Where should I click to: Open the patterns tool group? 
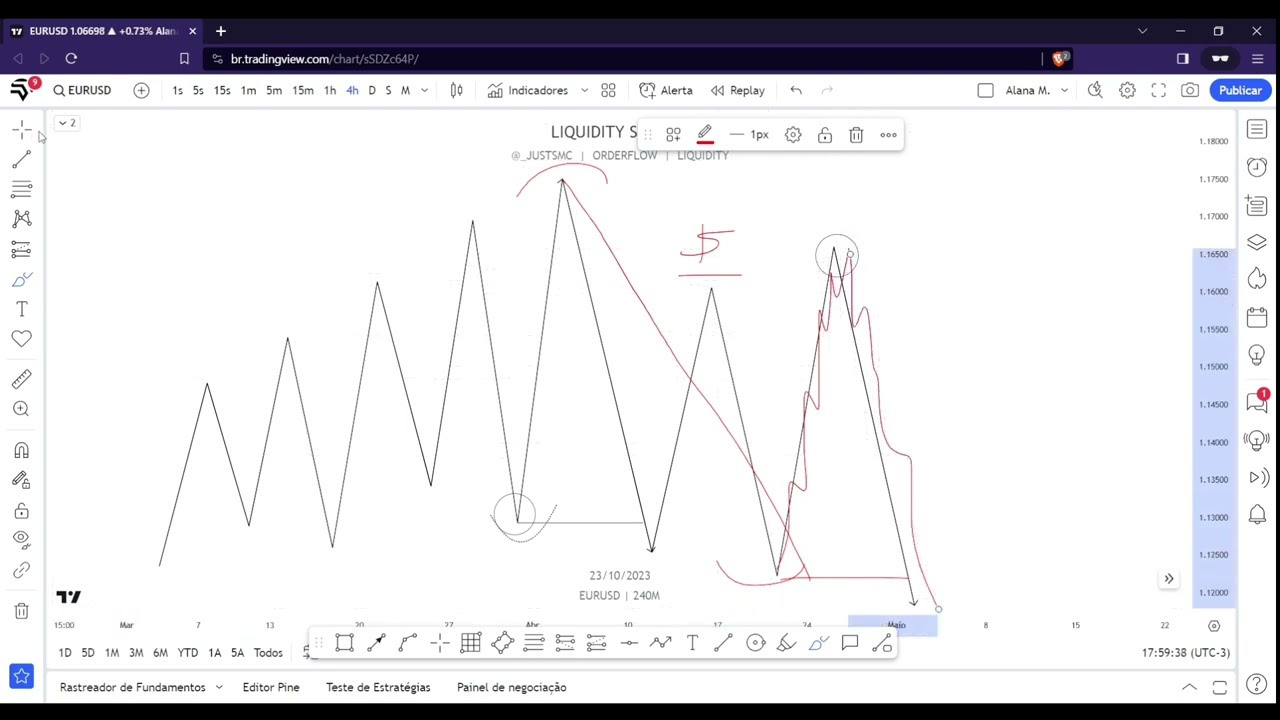point(21,219)
